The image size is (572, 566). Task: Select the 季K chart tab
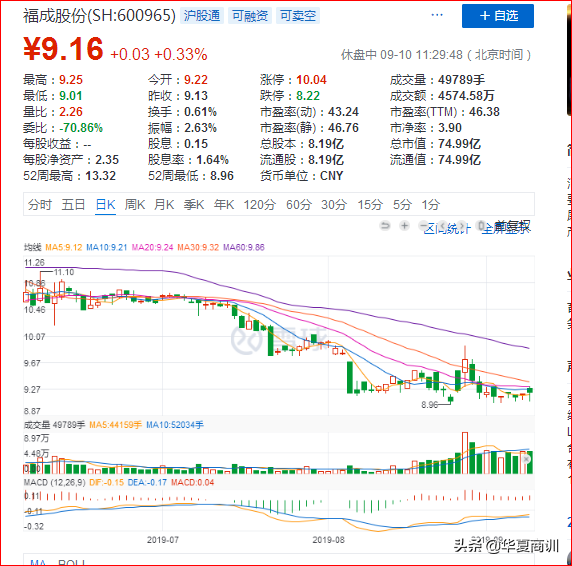click(194, 205)
